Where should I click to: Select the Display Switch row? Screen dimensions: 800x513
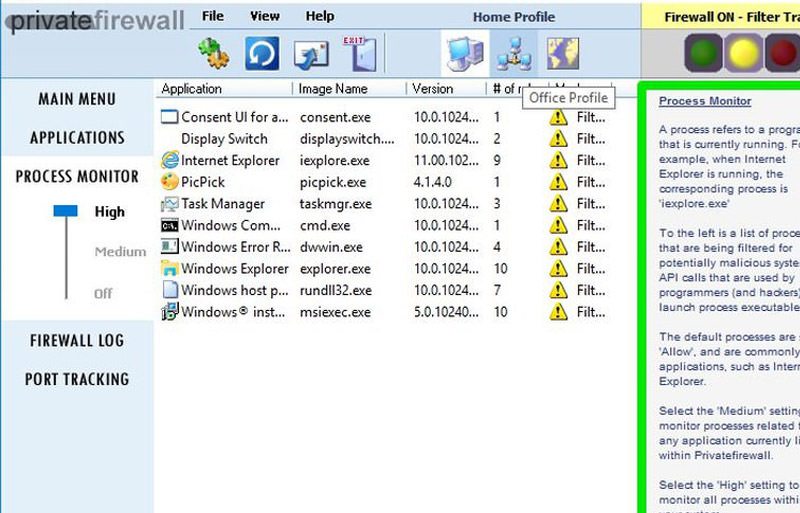383,139
